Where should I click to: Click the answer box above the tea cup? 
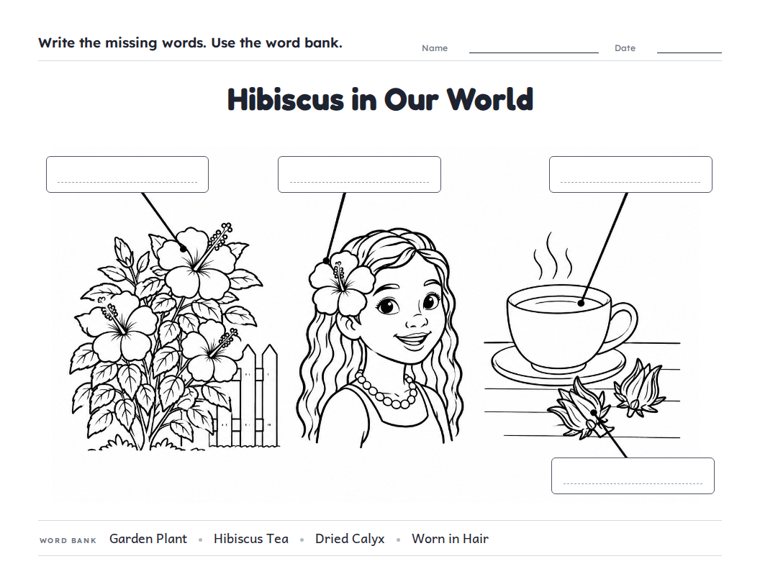(x=631, y=175)
